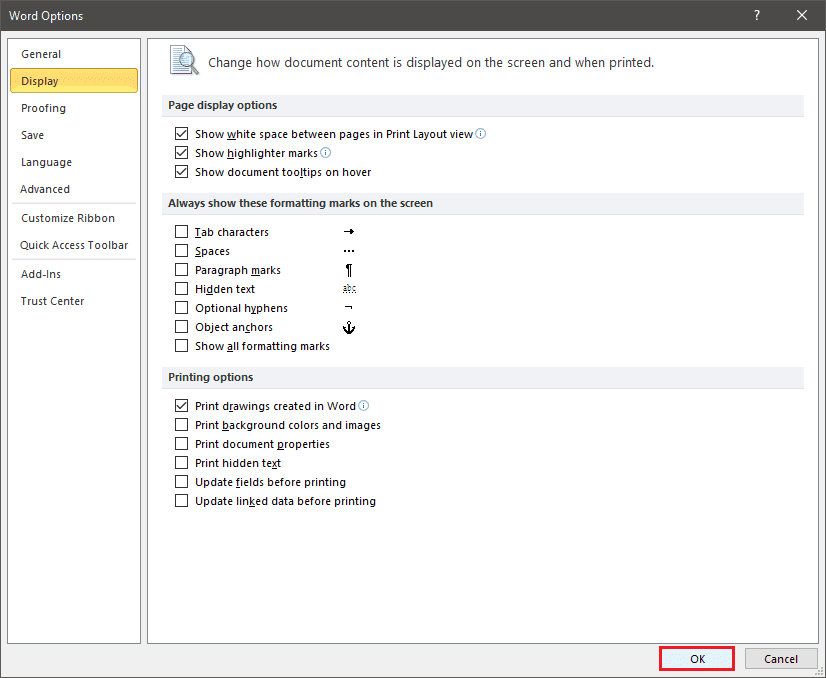Enable the Tab characters checkbox

181,232
